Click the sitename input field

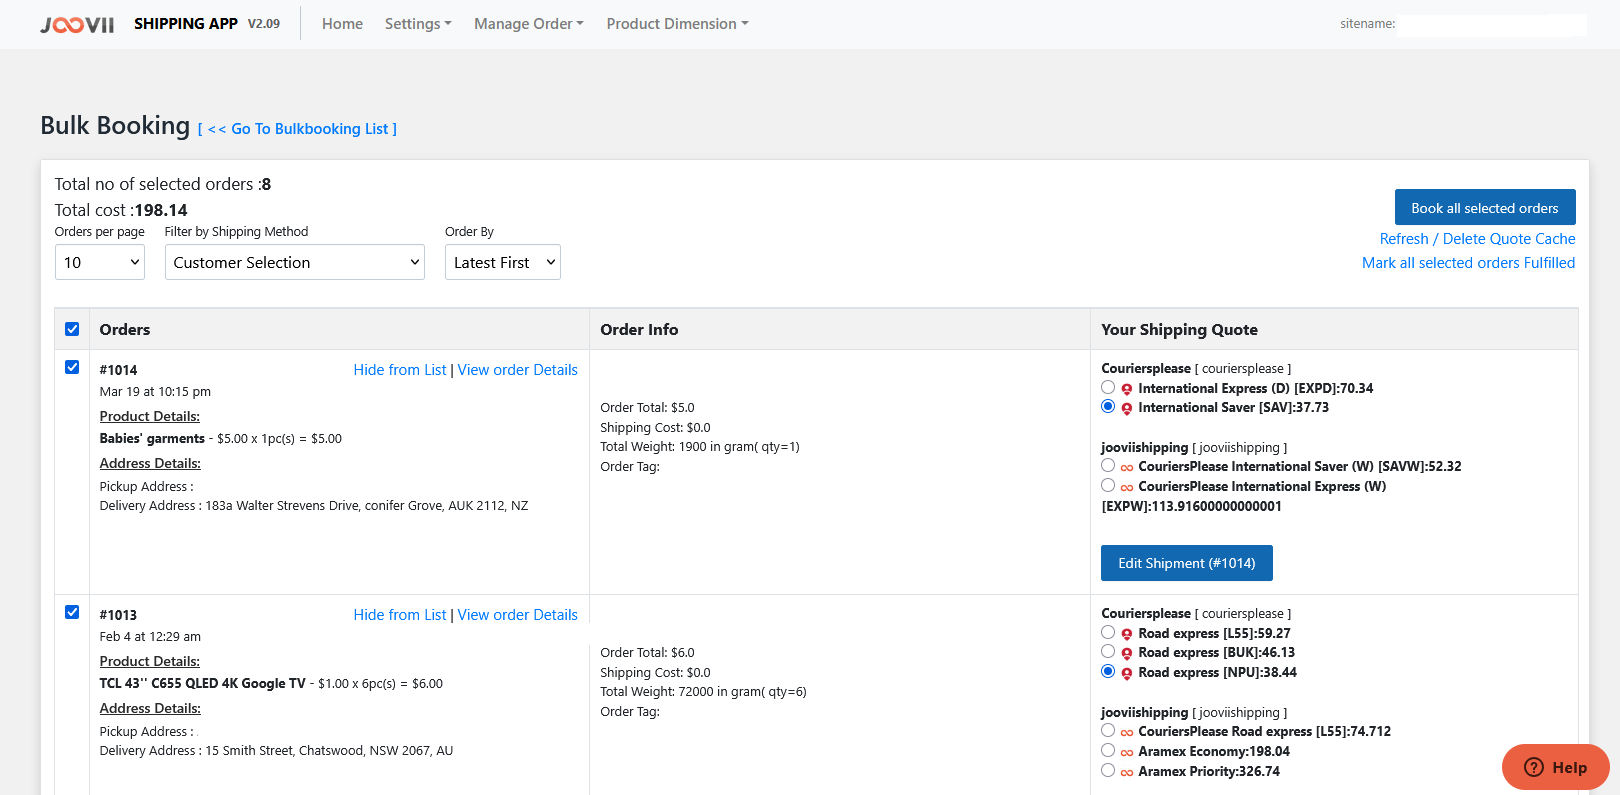(1492, 24)
